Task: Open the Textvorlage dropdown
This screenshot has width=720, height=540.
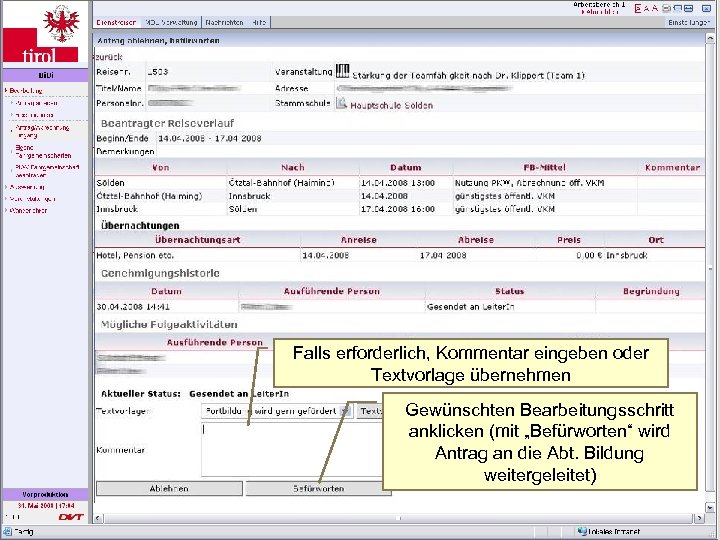Action: tap(277, 411)
